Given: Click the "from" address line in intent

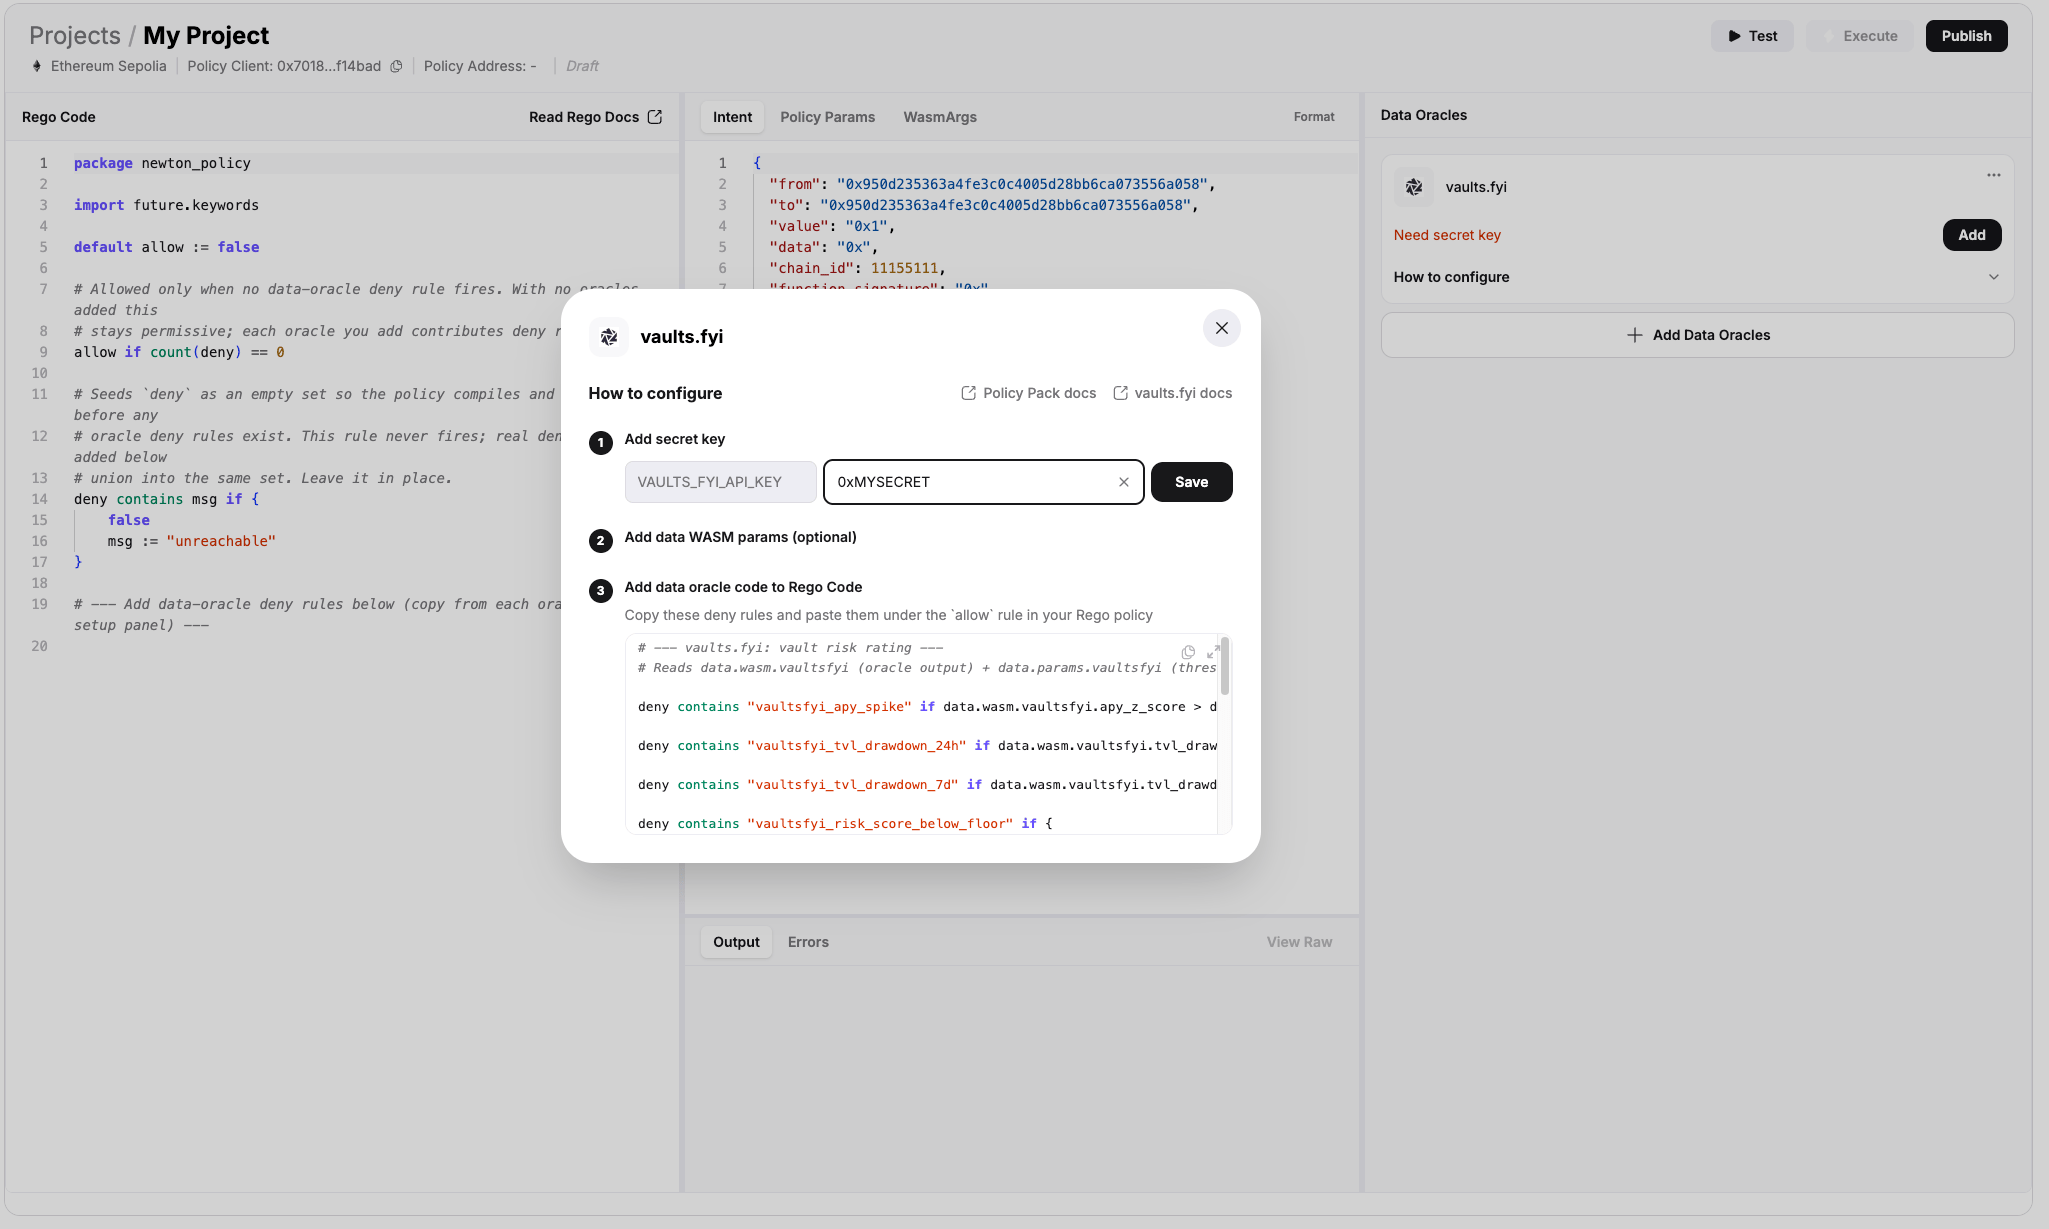Looking at the screenshot, I should click(992, 184).
